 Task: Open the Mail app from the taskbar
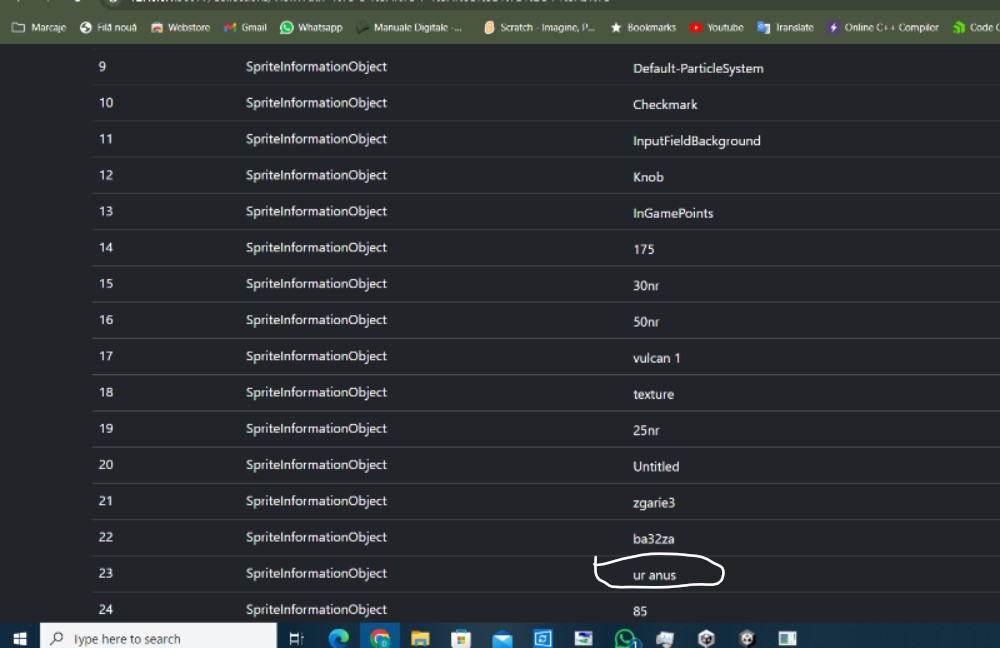click(502, 638)
